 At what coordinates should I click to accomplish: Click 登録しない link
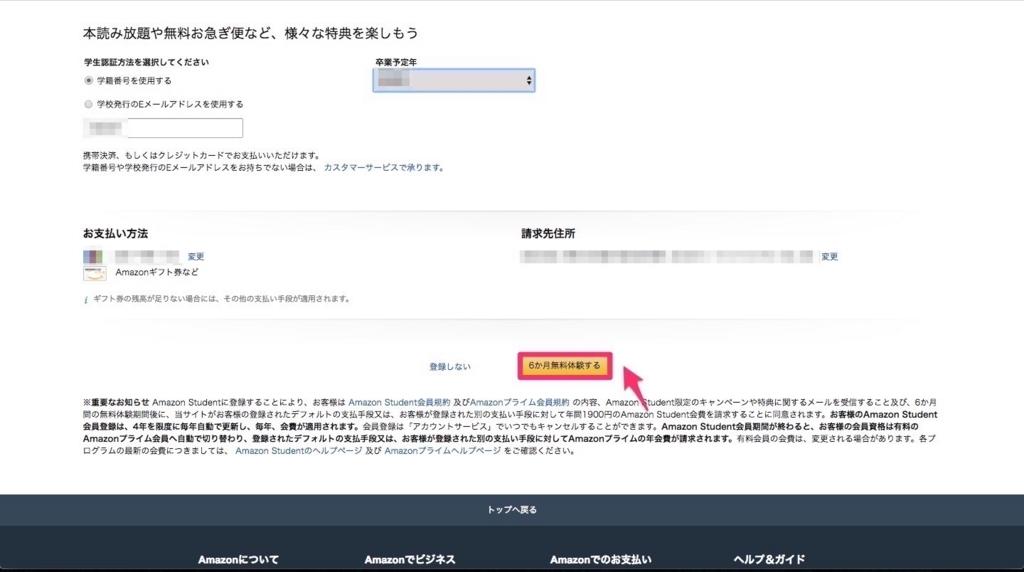[449, 366]
